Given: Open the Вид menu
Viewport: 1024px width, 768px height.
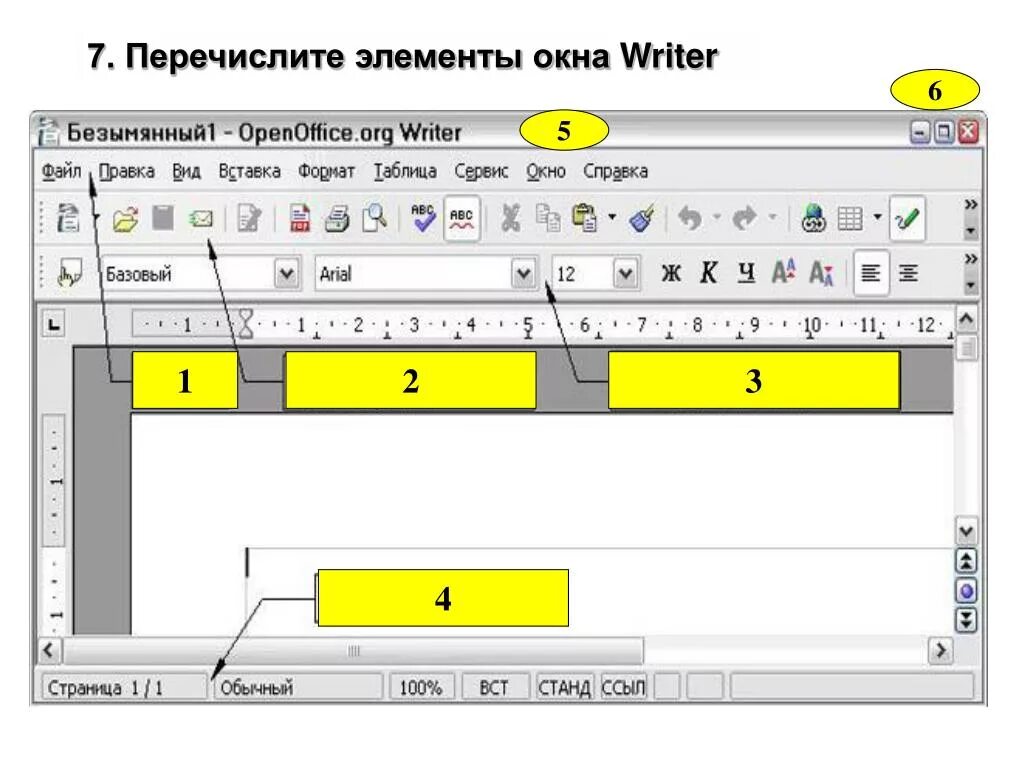Looking at the screenshot, I should pos(186,171).
